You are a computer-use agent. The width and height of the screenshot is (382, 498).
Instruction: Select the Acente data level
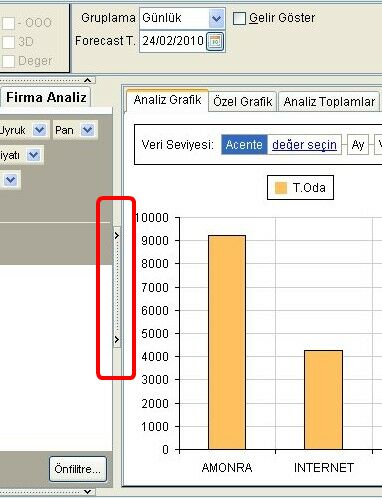coord(244,145)
